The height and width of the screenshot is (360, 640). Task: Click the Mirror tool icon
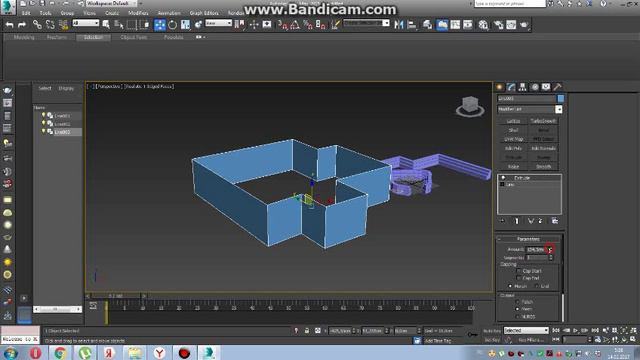point(399,25)
